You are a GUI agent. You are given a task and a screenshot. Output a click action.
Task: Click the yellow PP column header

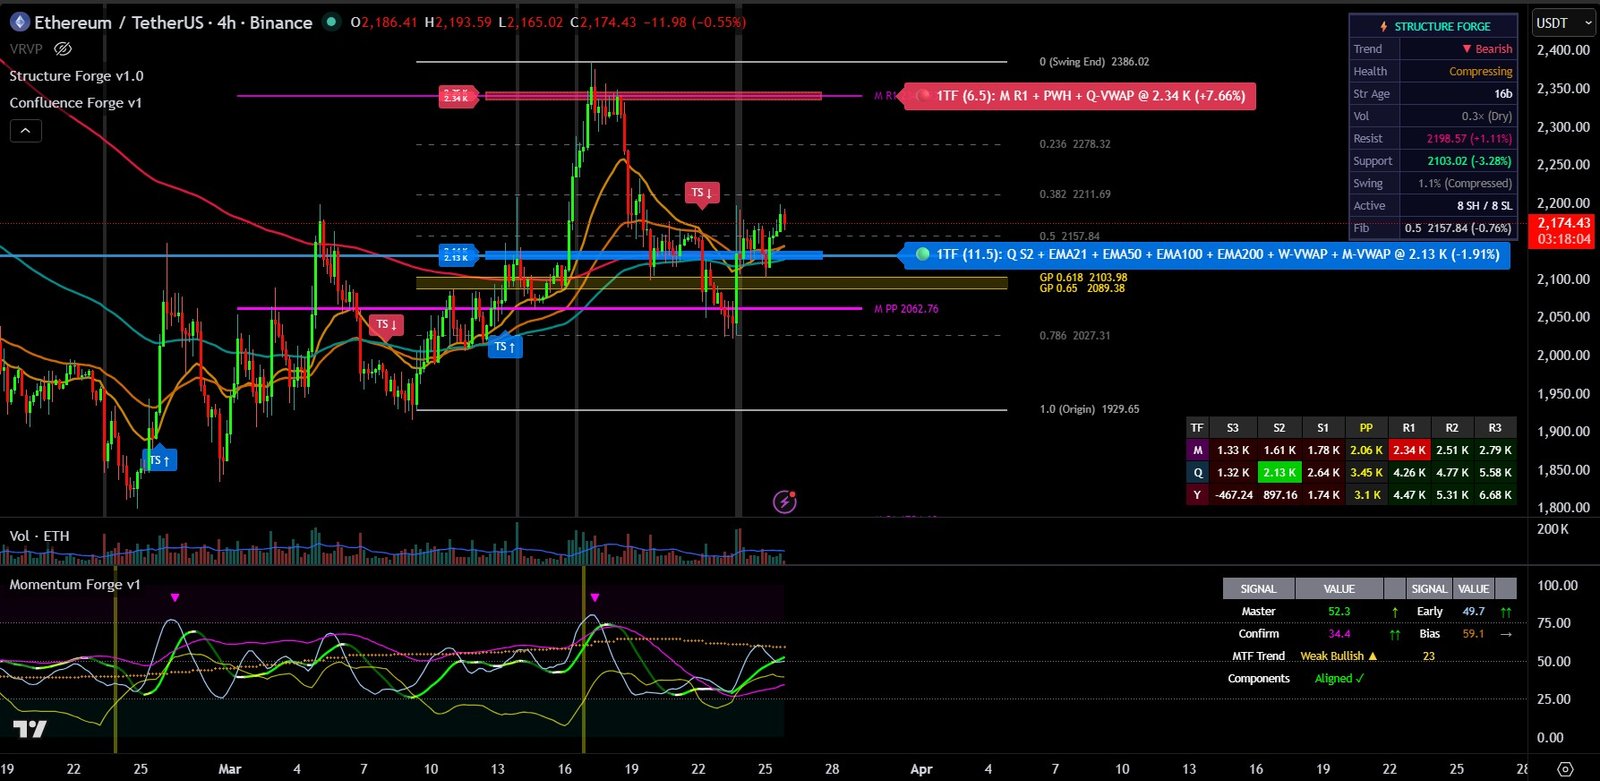click(1366, 427)
